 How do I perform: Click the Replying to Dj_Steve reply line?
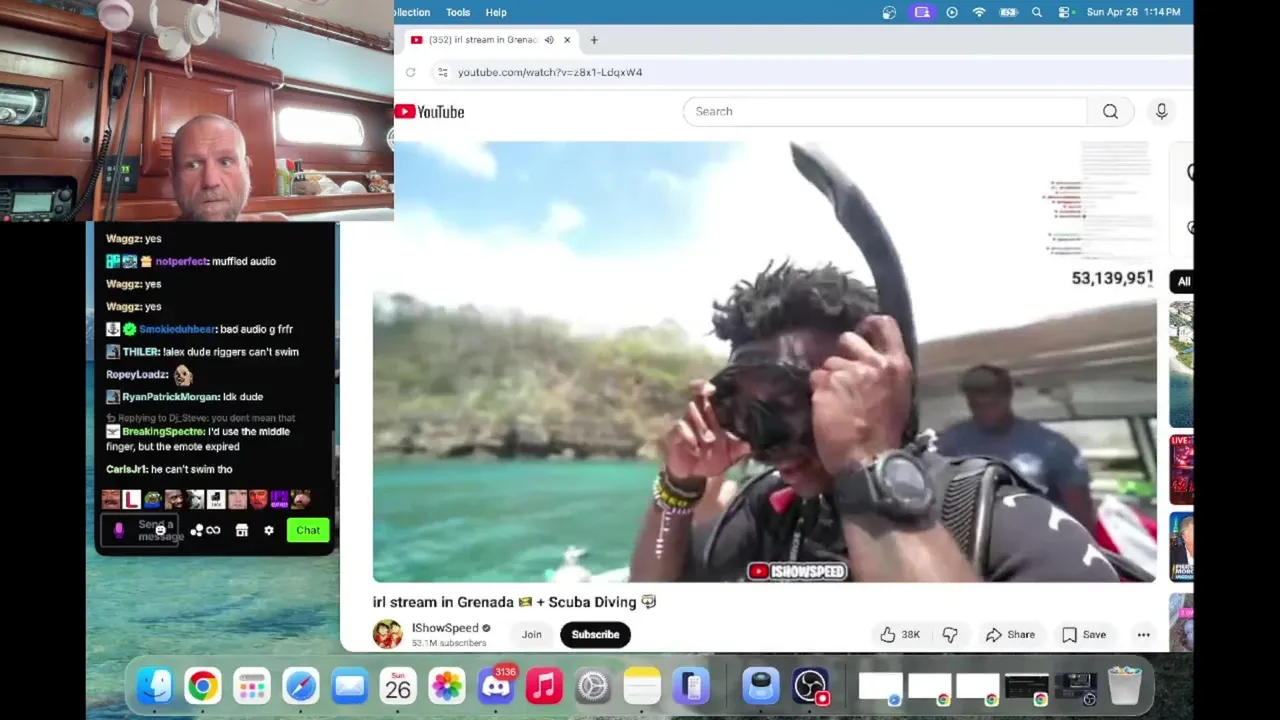point(201,418)
